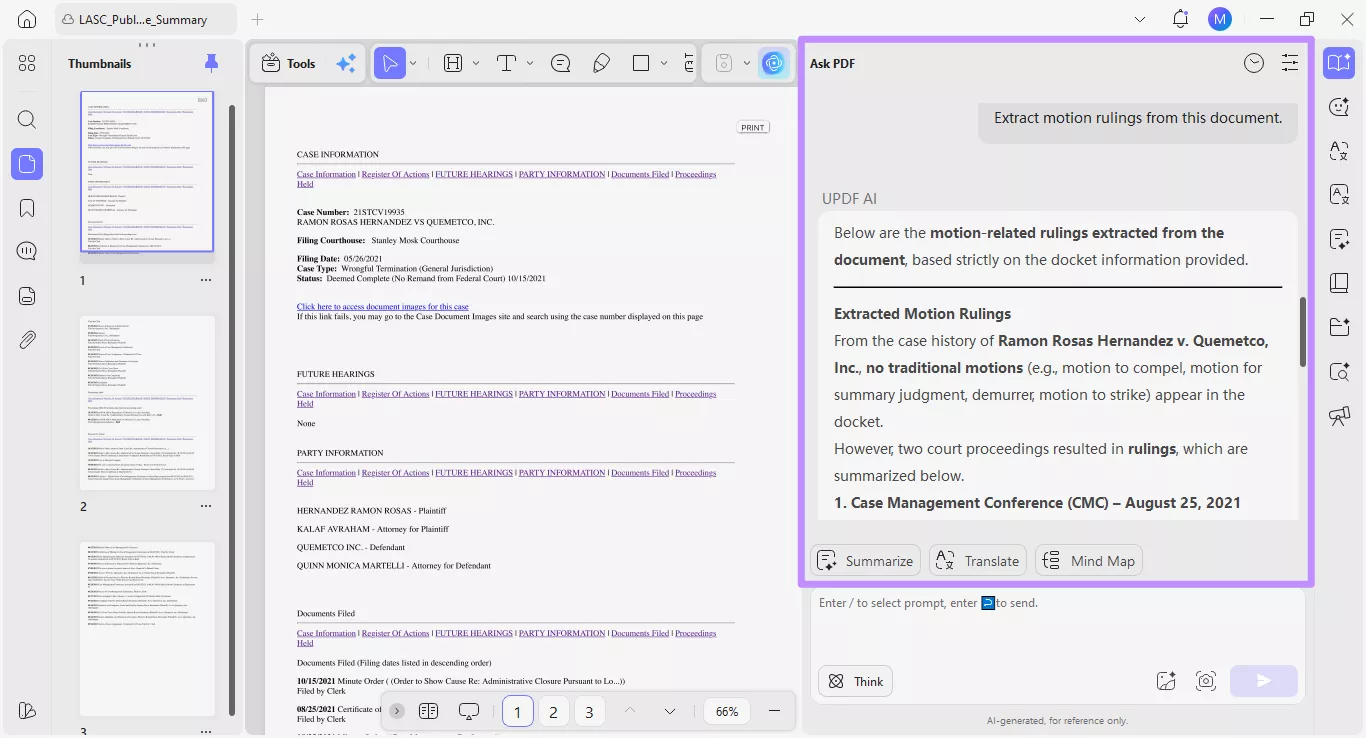
Task: Open the 66% zoom level dropdown
Action: pyautogui.click(x=727, y=711)
